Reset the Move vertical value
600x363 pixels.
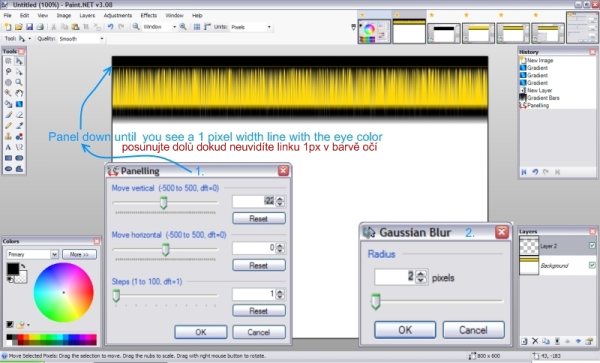259,218
